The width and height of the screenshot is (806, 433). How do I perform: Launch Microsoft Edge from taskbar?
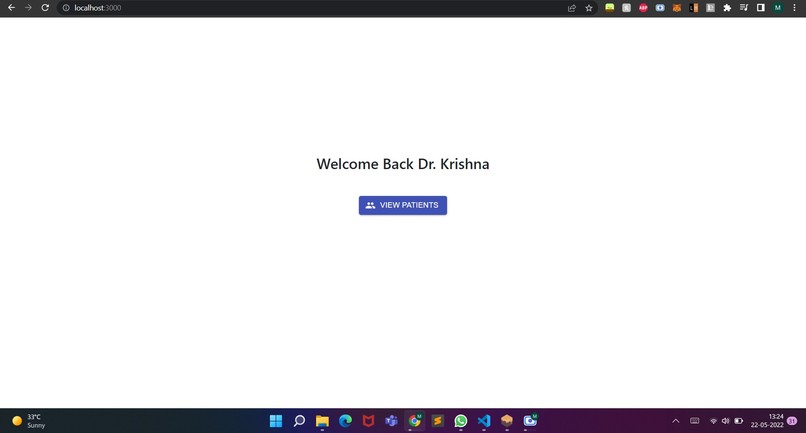(x=345, y=421)
